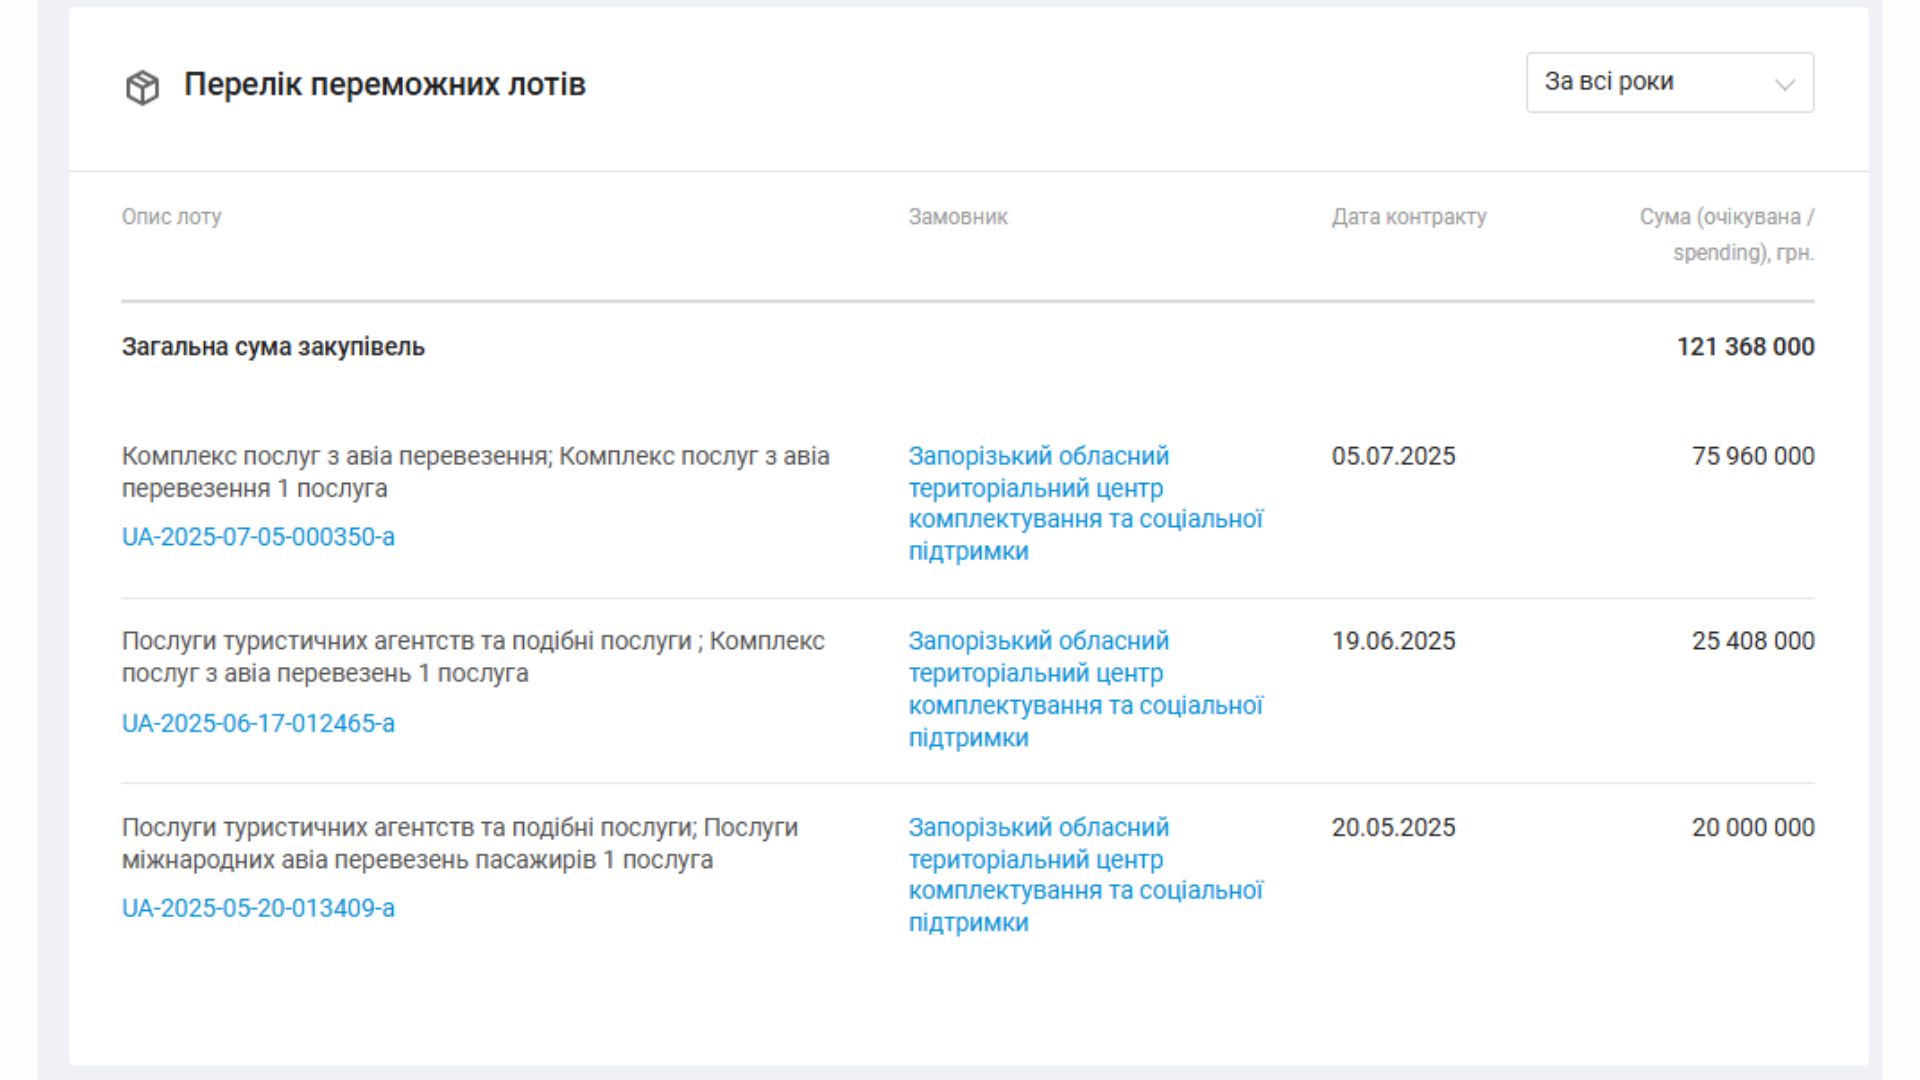Click the lot amount 25 408 000
The width and height of the screenshot is (1920, 1080).
(x=1752, y=641)
